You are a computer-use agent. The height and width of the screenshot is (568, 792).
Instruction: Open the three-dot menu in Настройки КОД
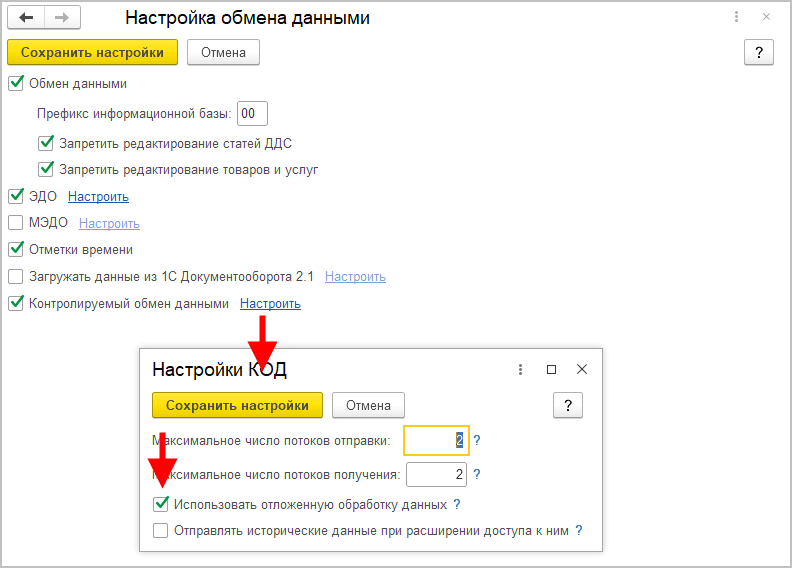[x=520, y=370]
